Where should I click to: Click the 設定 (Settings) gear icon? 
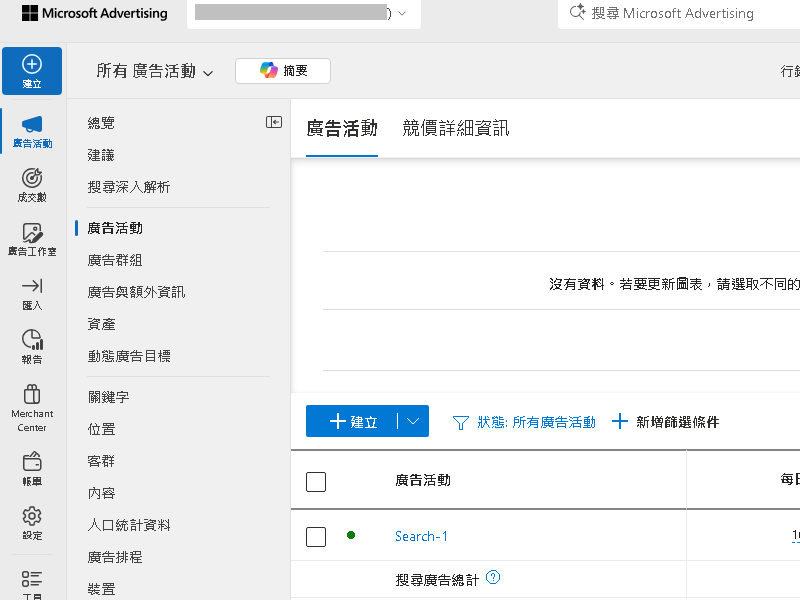pos(32,515)
